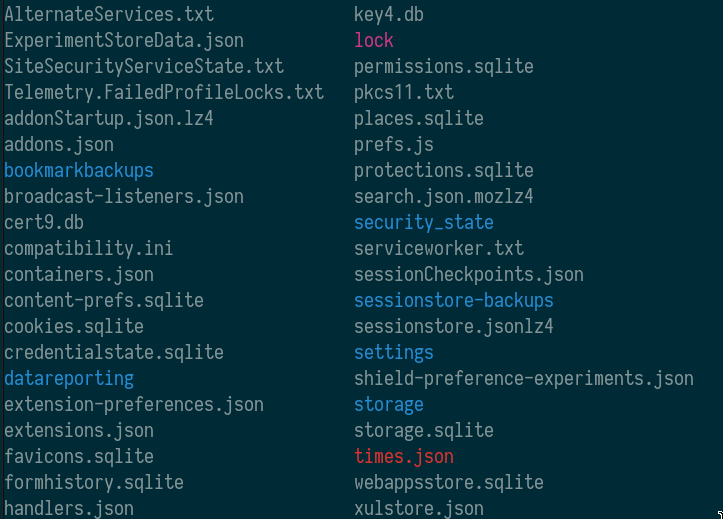Click the prefs.js file name
723x519 pixels.
click(x=394, y=144)
